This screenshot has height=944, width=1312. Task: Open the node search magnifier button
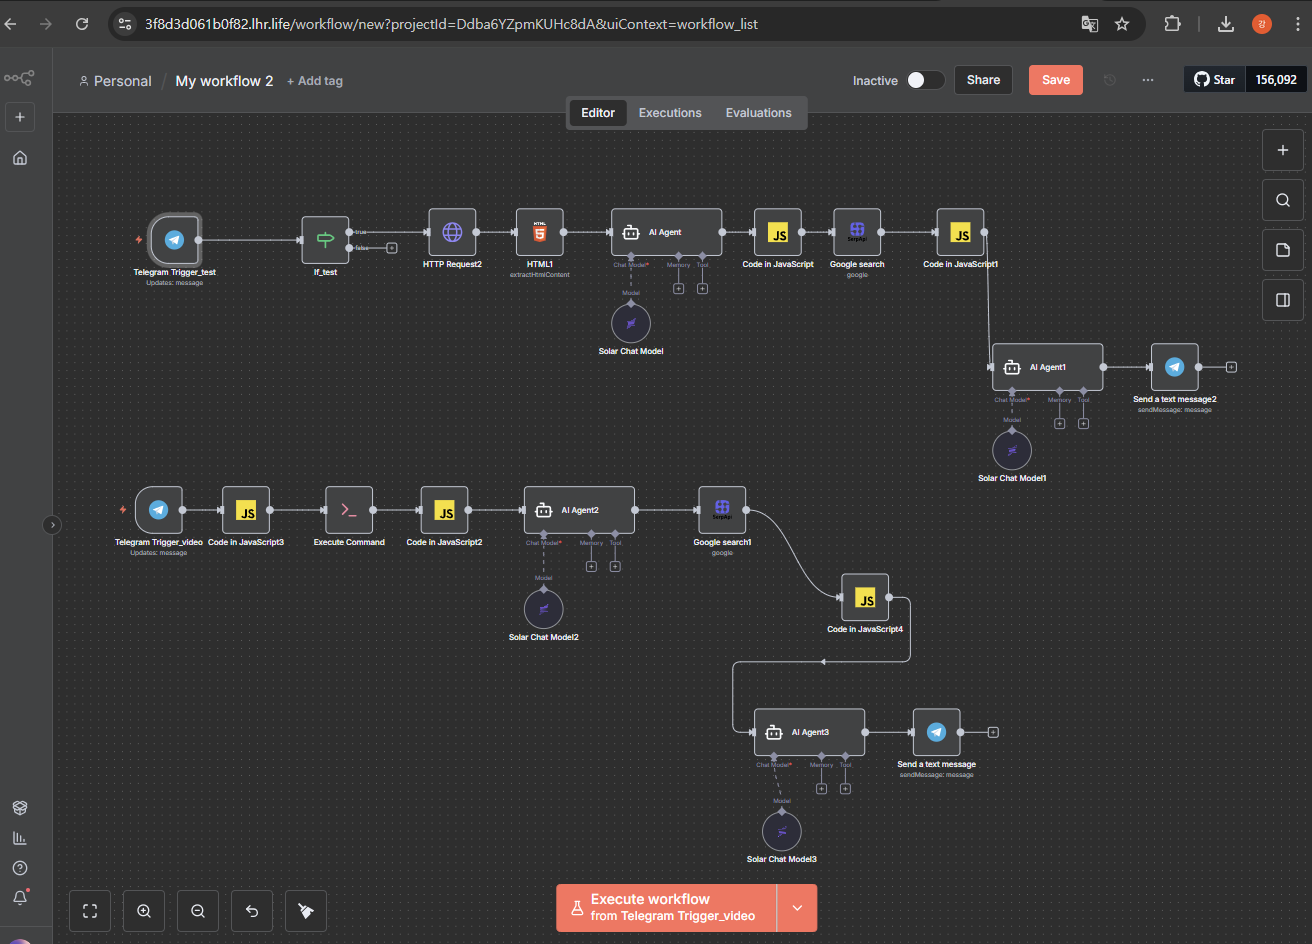[x=1283, y=200]
